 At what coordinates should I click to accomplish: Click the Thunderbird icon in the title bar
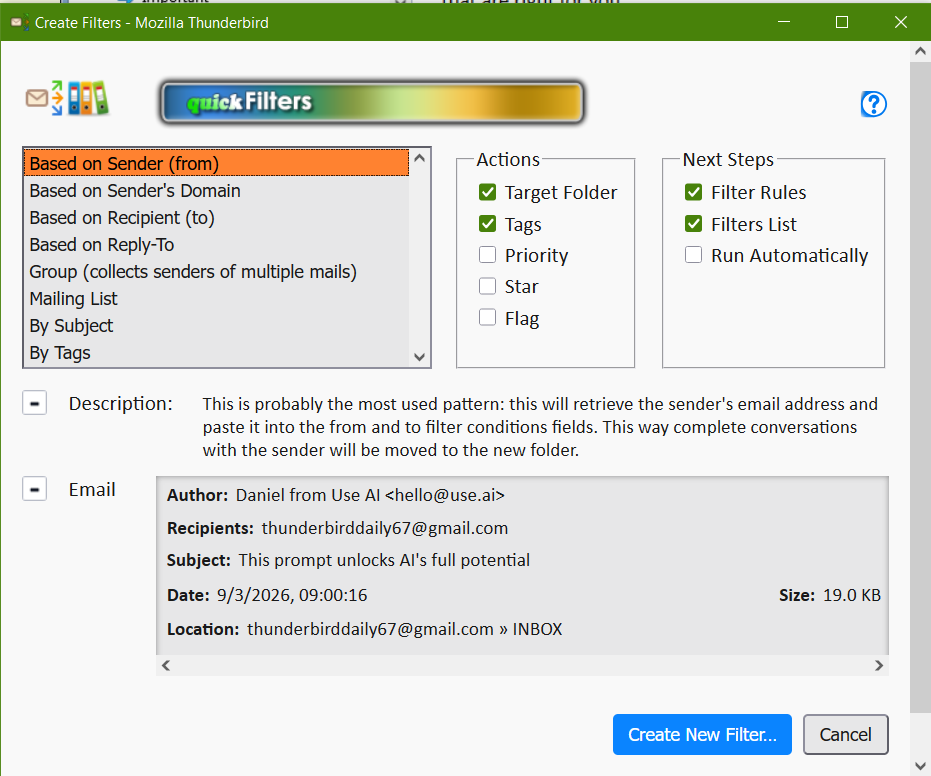(18, 22)
